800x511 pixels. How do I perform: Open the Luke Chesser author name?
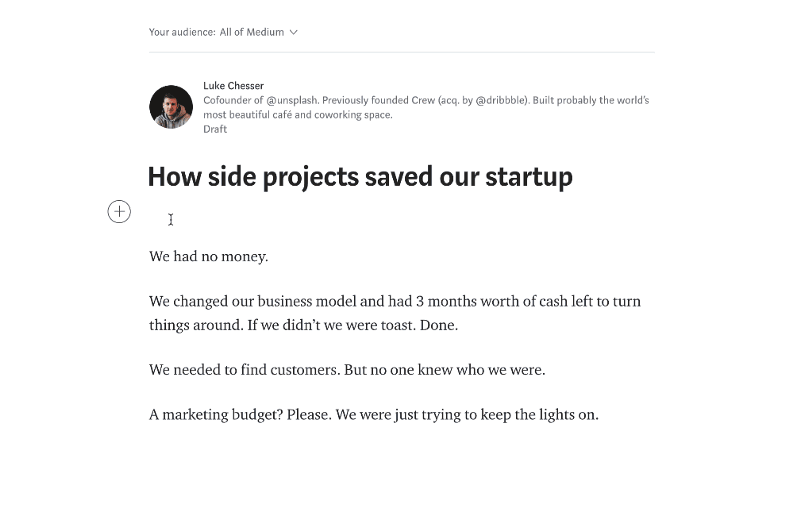[233, 85]
